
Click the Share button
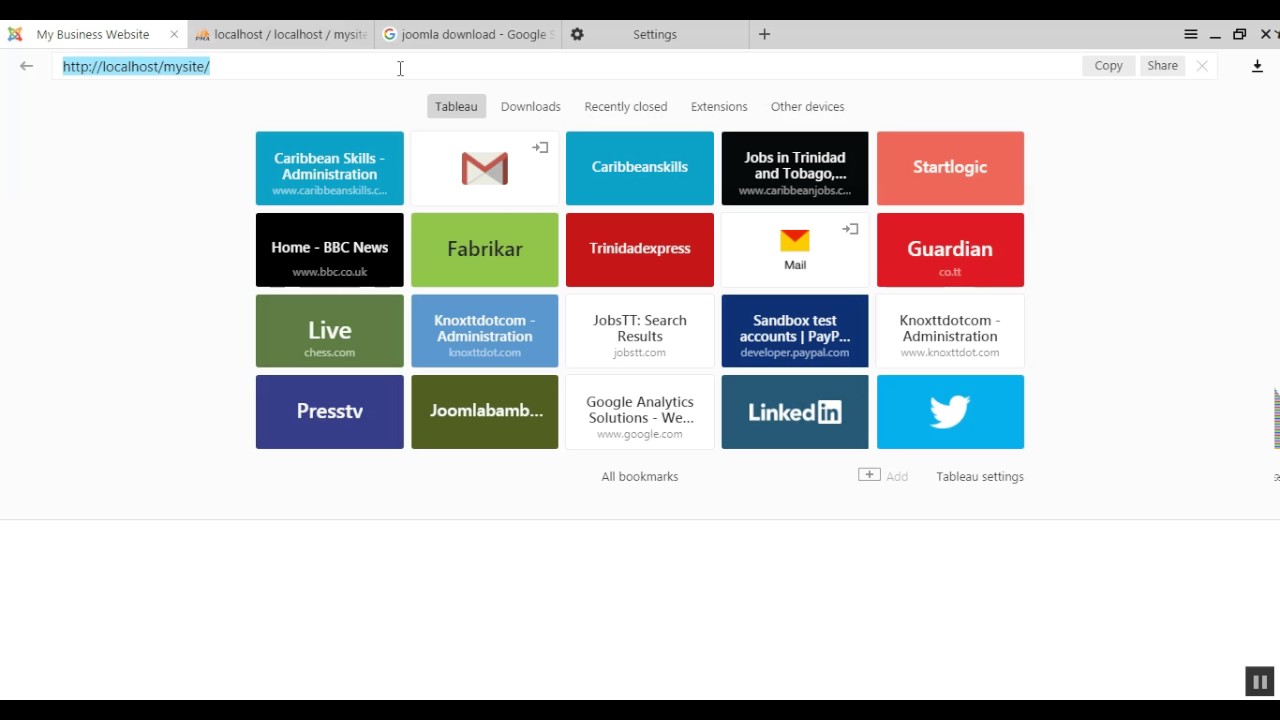click(x=1162, y=65)
